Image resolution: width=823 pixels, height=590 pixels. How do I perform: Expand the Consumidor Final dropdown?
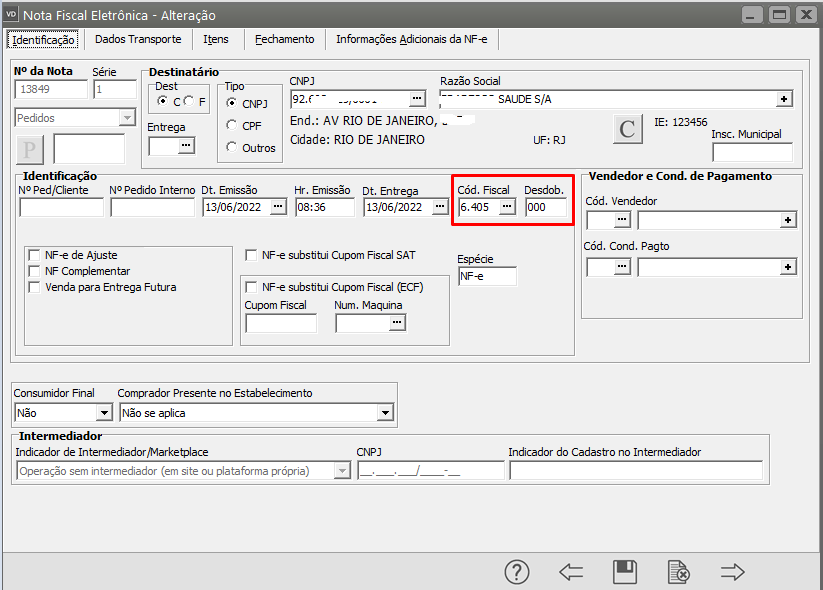[x=103, y=412]
